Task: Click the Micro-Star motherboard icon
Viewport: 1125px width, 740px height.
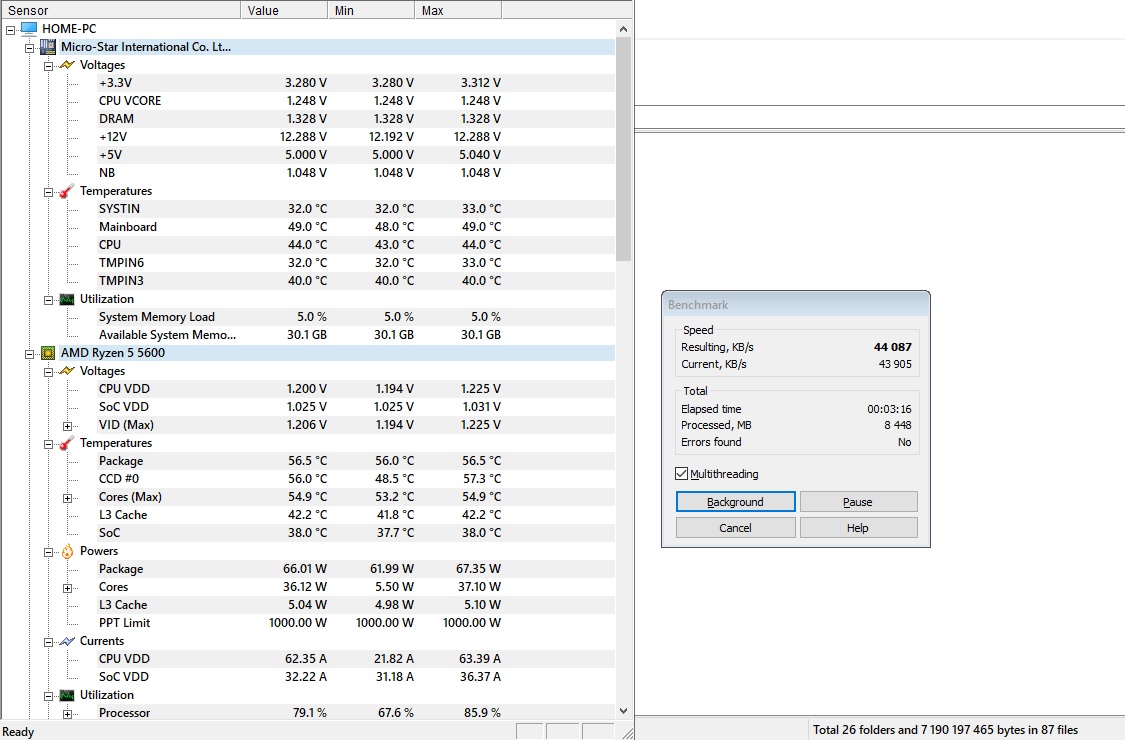Action: pos(48,47)
